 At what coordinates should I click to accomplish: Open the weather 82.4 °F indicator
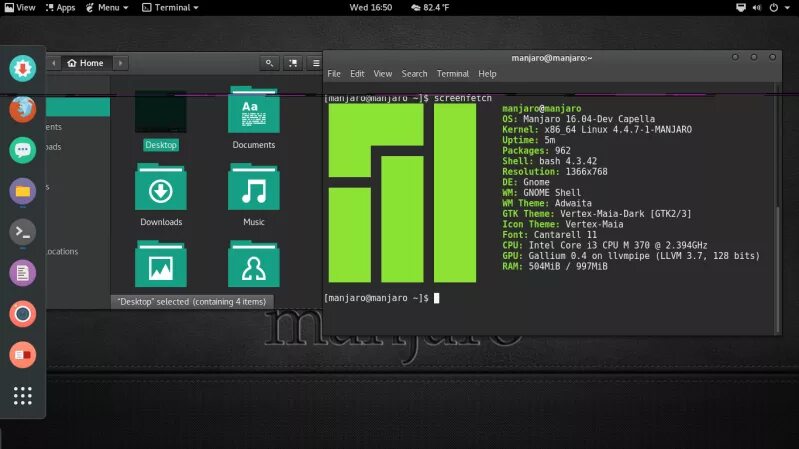coord(430,8)
